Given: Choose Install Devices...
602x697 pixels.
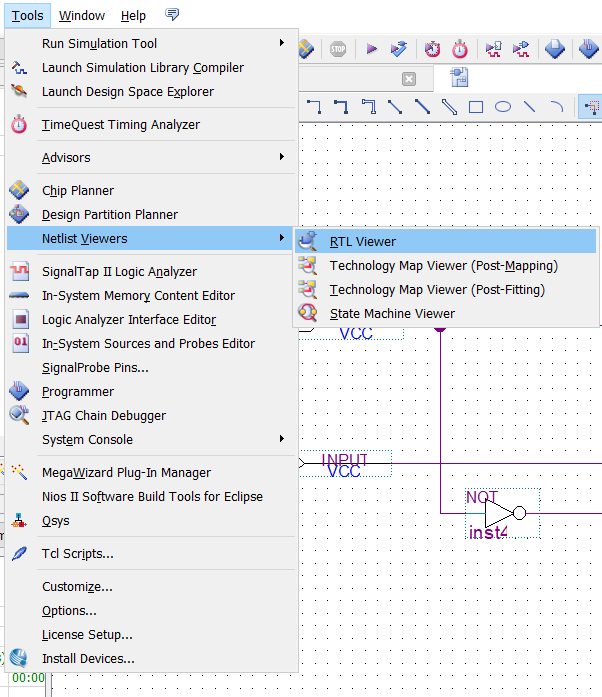Looking at the screenshot, I should [x=153, y=659].
